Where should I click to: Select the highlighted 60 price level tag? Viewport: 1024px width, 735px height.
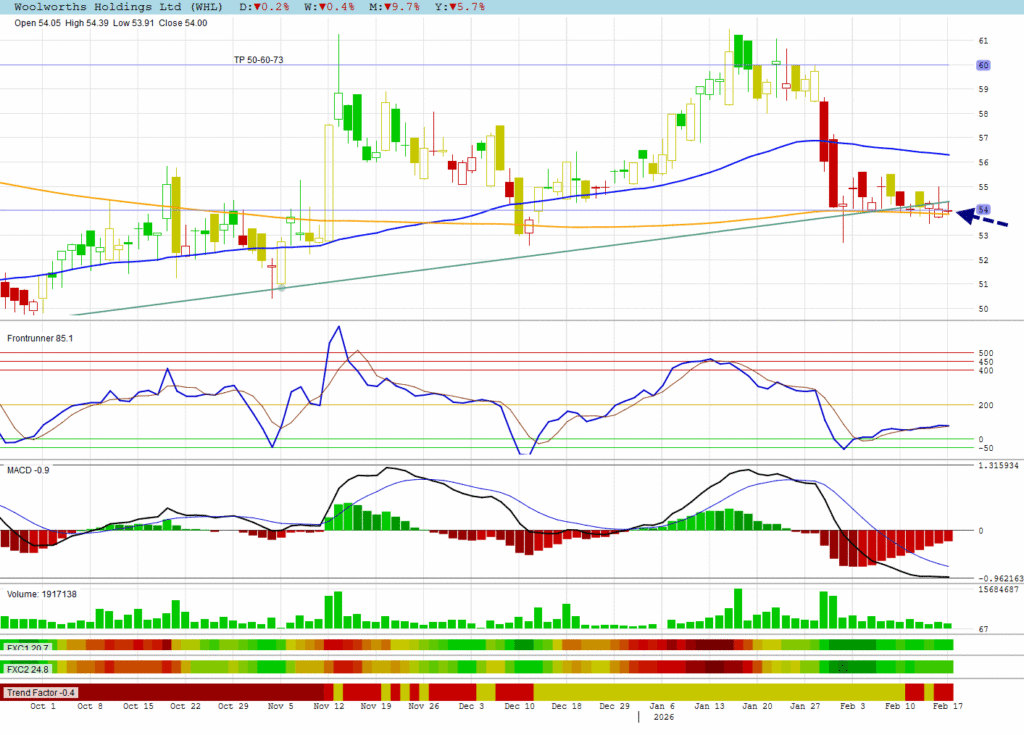click(983, 65)
